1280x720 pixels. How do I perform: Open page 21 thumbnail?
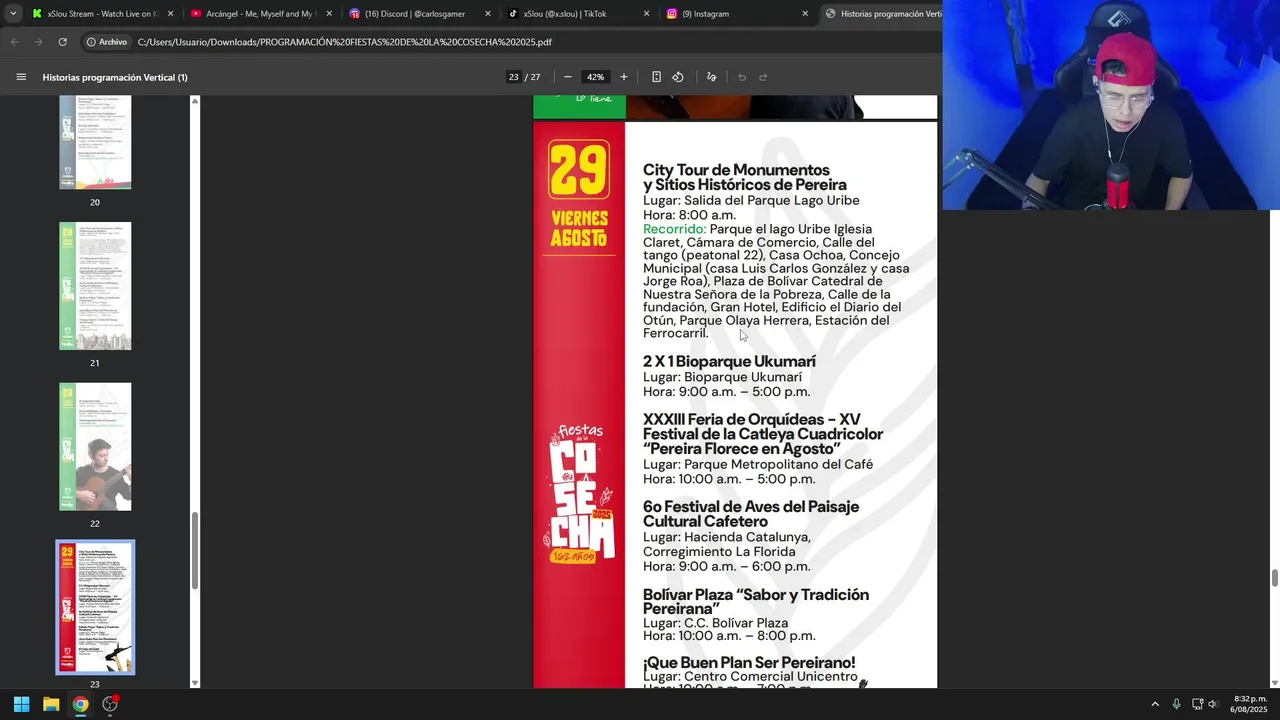click(95, 286)
